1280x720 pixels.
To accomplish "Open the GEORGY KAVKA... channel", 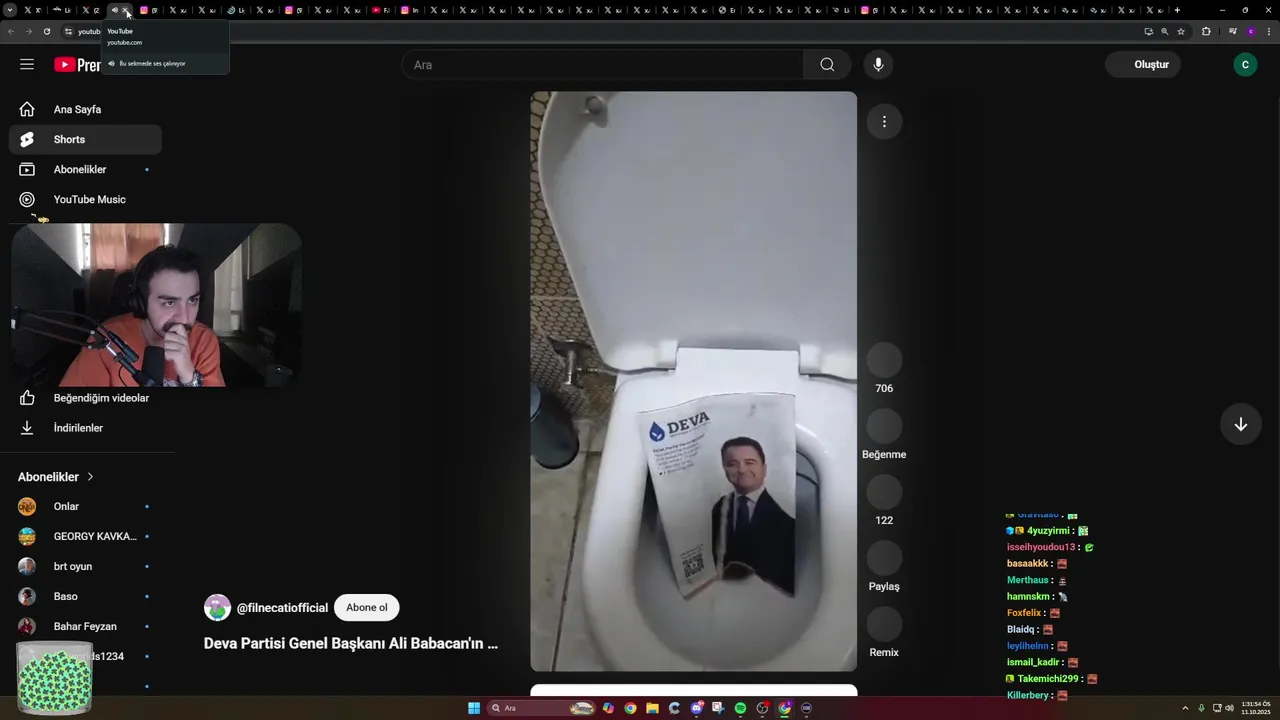I will [x=85, y=536].
